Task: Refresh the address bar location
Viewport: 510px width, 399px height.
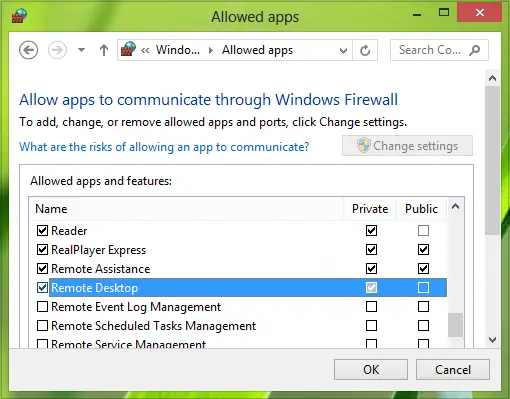Action: (365, 50)
